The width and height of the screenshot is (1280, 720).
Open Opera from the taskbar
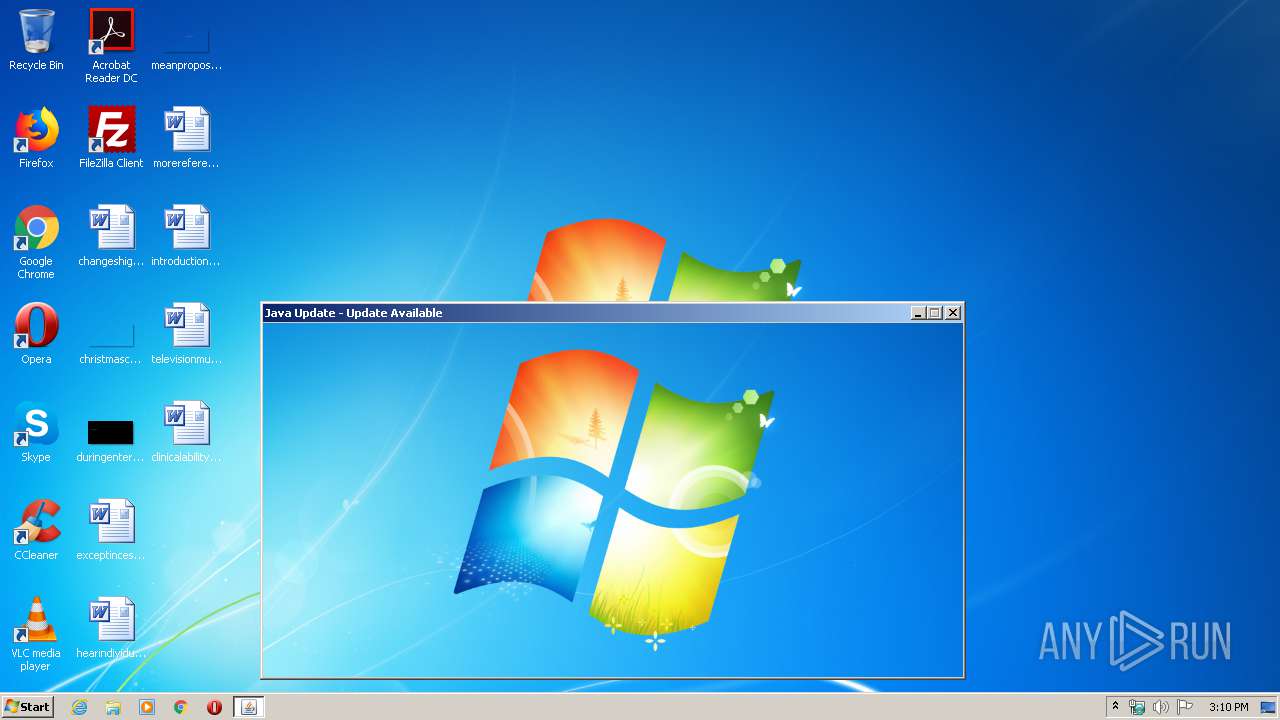click(x=214, y=707)
